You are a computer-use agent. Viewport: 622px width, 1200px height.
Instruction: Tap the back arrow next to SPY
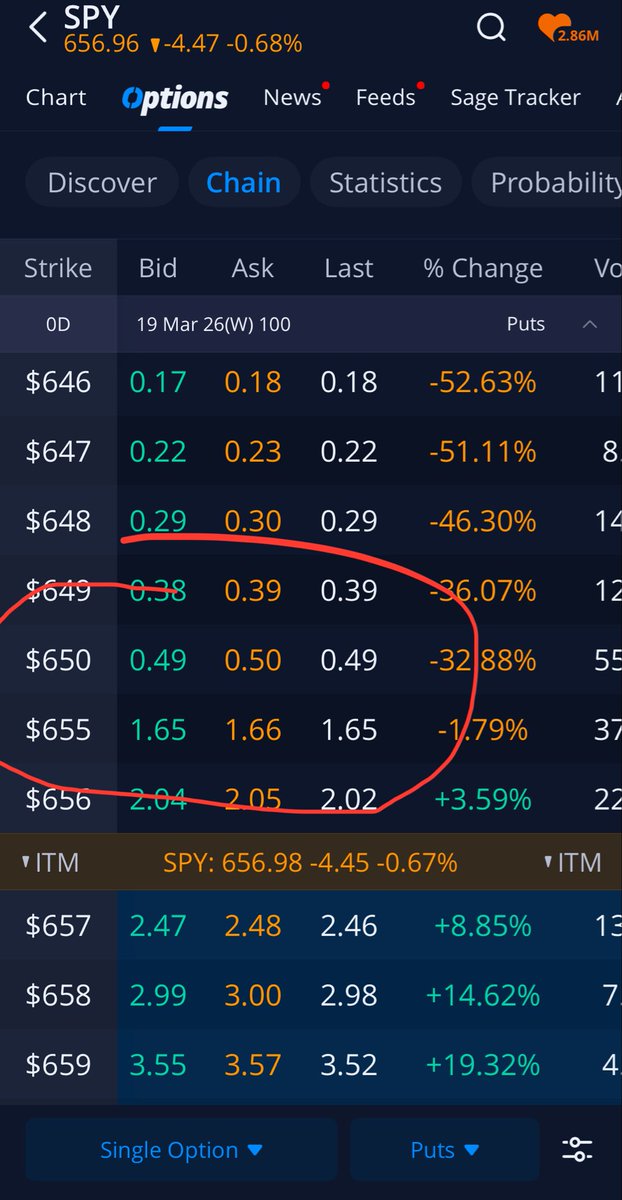click(x=38, y=28)
